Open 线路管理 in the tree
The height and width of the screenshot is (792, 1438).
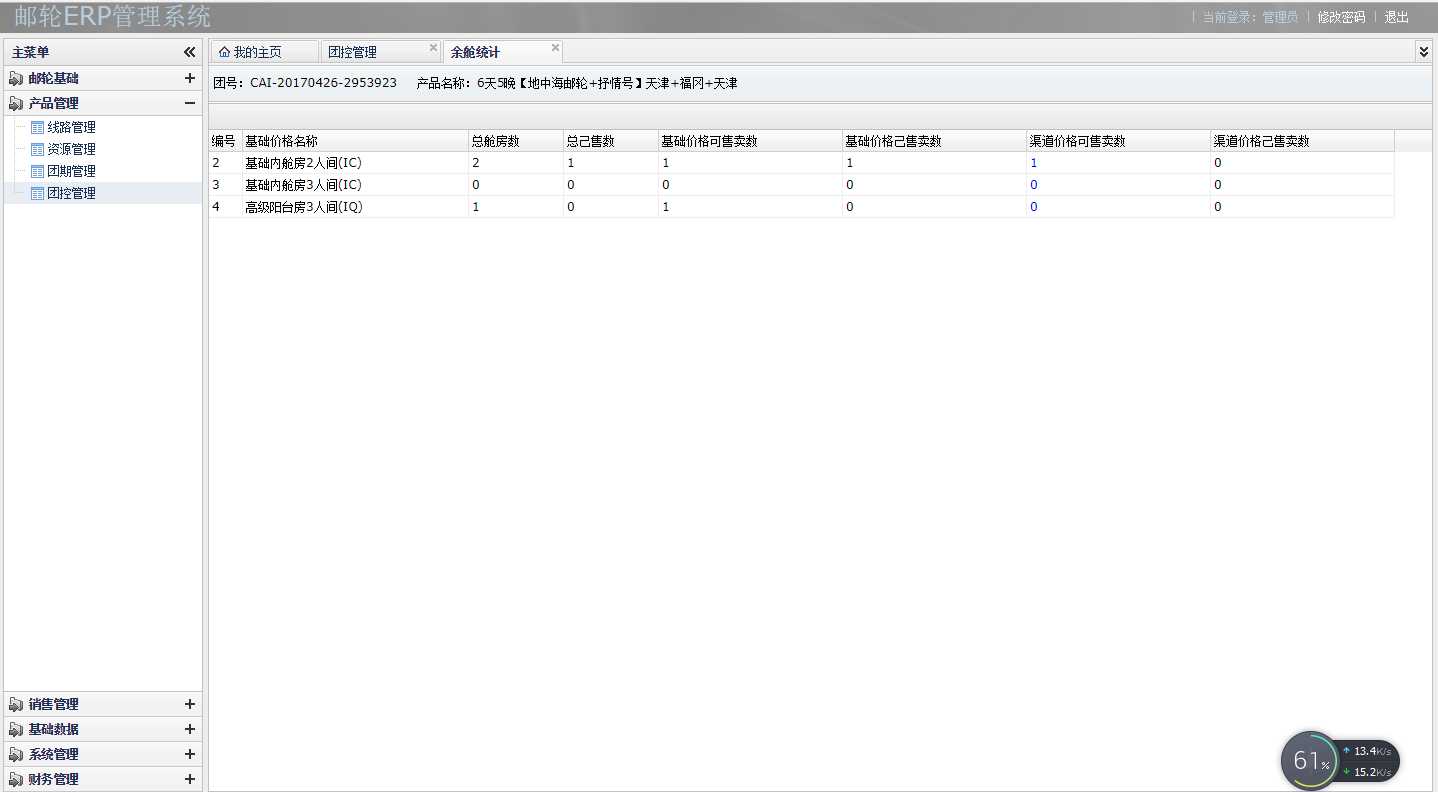(71, 127)
